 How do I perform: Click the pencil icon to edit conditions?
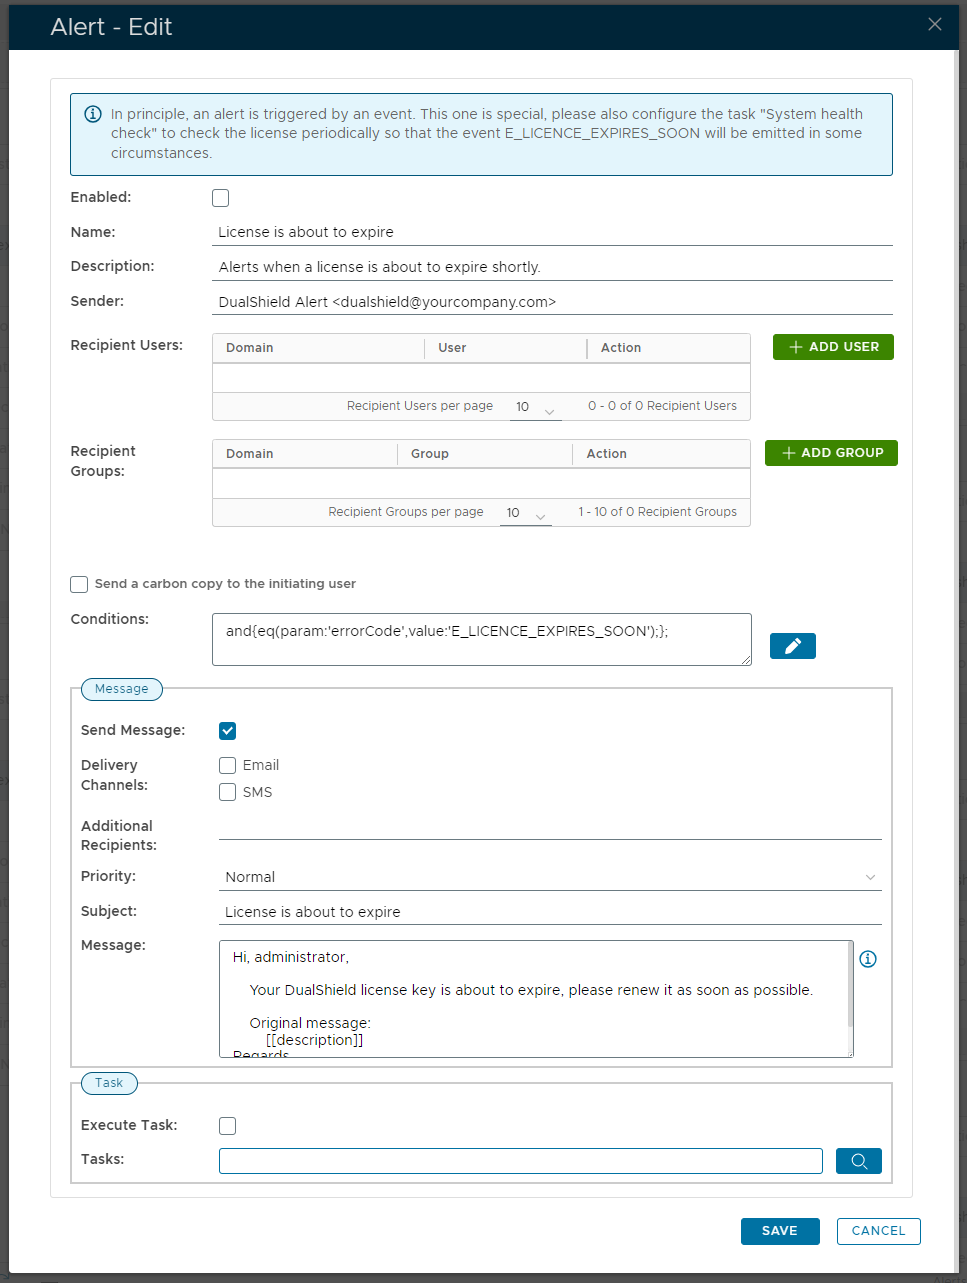(792, 646)
